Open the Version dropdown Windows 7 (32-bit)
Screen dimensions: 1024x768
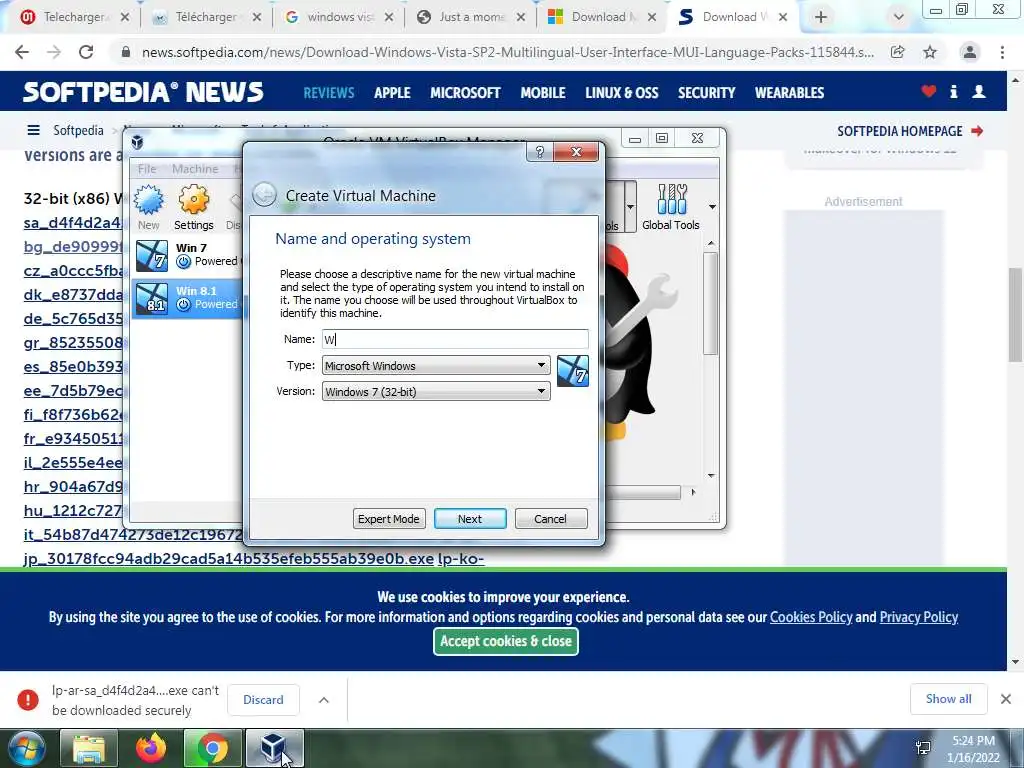436,392
